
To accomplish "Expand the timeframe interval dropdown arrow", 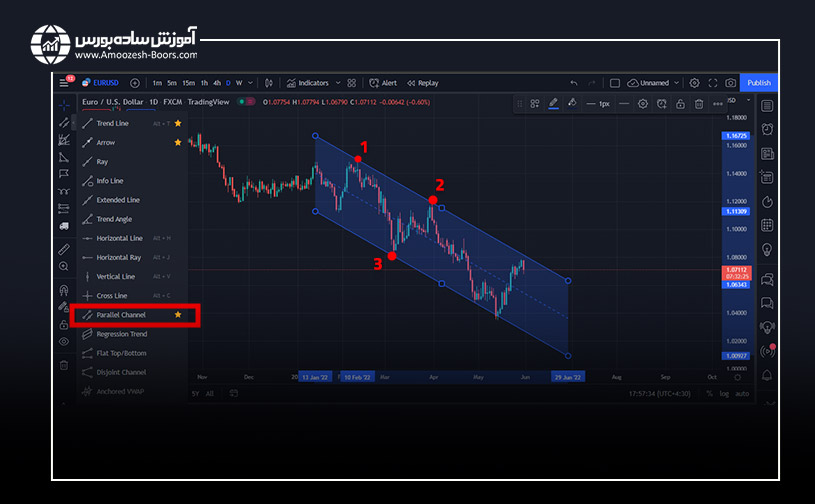I will pos(251,83).
